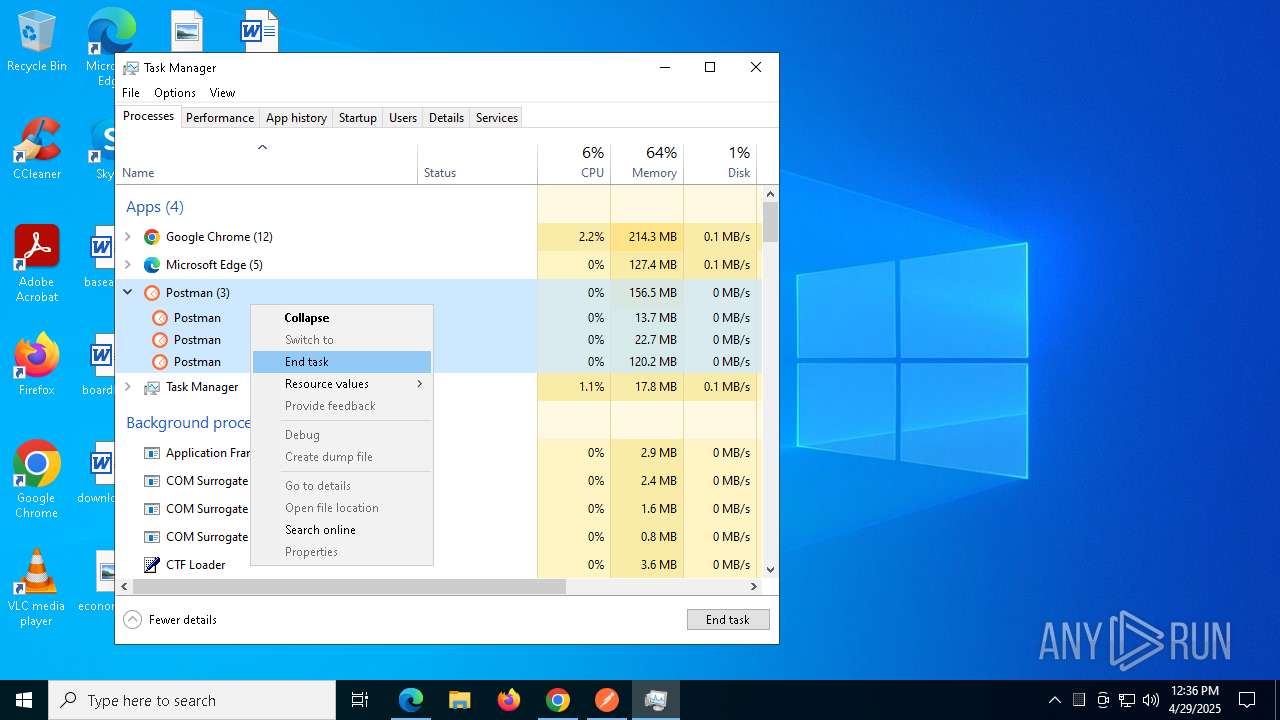Collapse view with Fewer details
The image size is (1280, 720).
[x=170, y=620]
